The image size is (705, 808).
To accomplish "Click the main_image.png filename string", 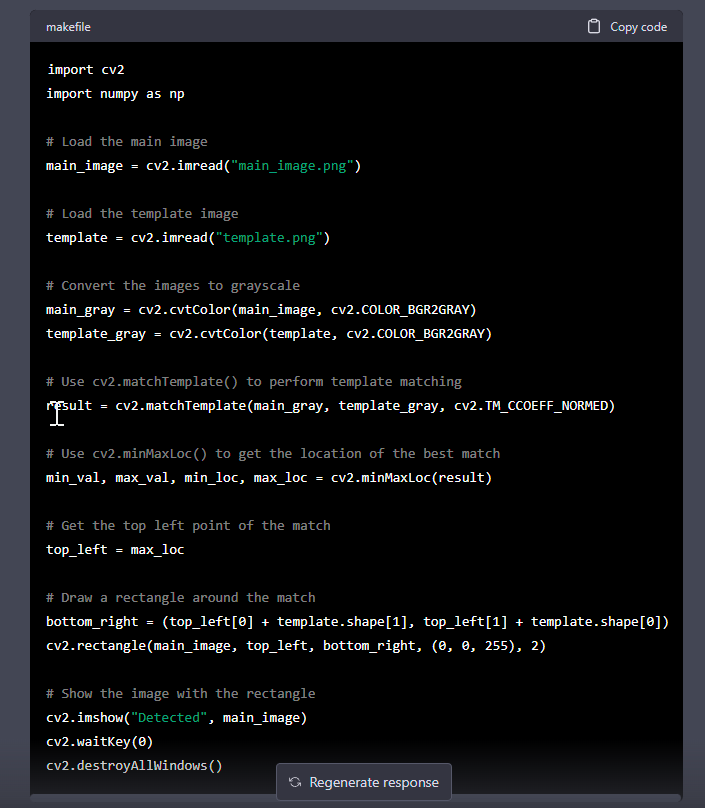I will click(291, 165).
